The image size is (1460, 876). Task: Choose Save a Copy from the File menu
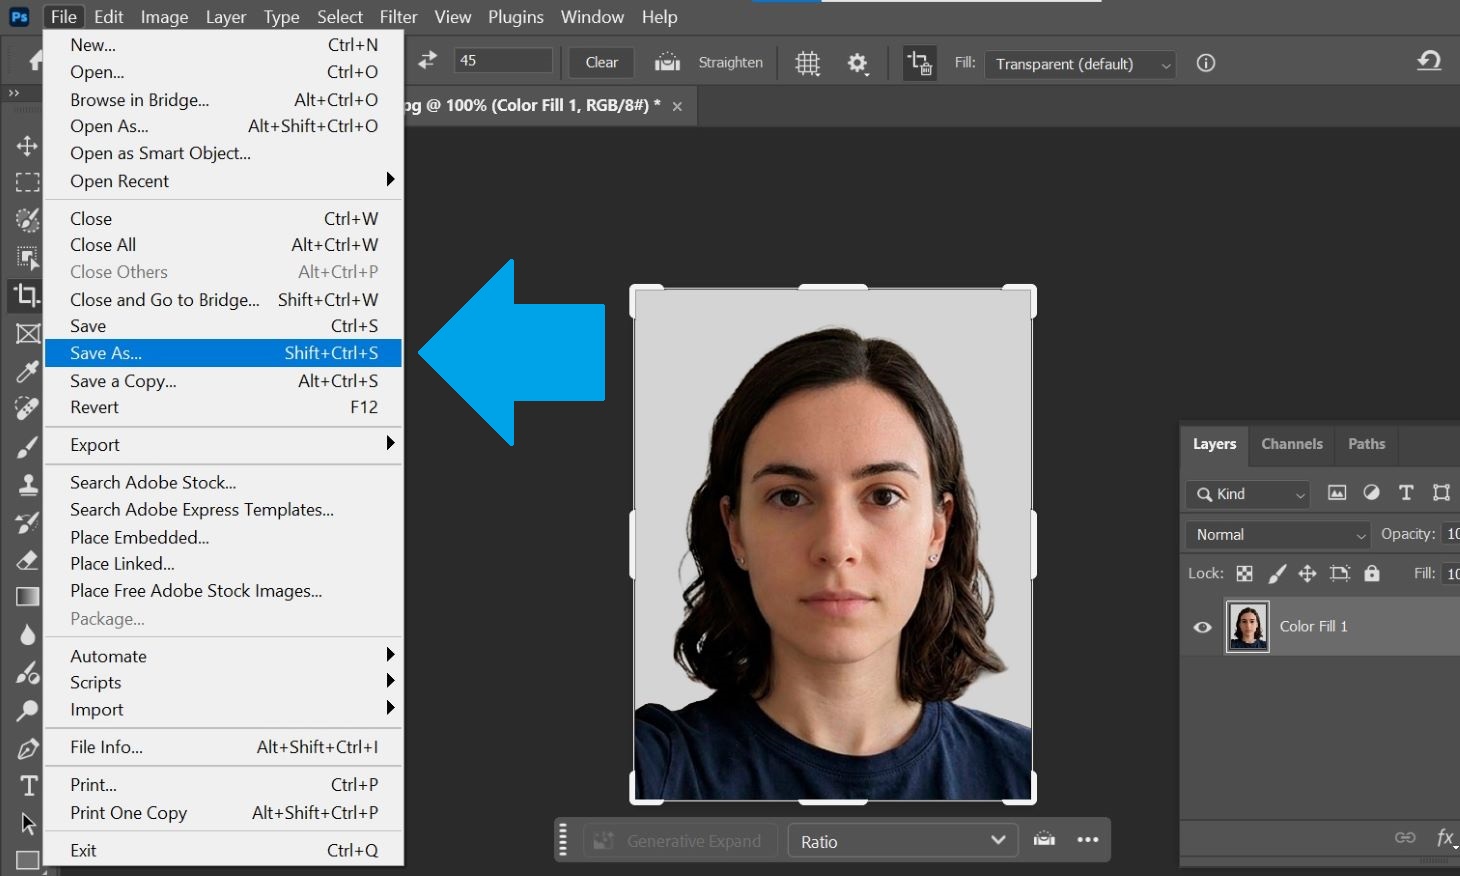tap(122, 380)
